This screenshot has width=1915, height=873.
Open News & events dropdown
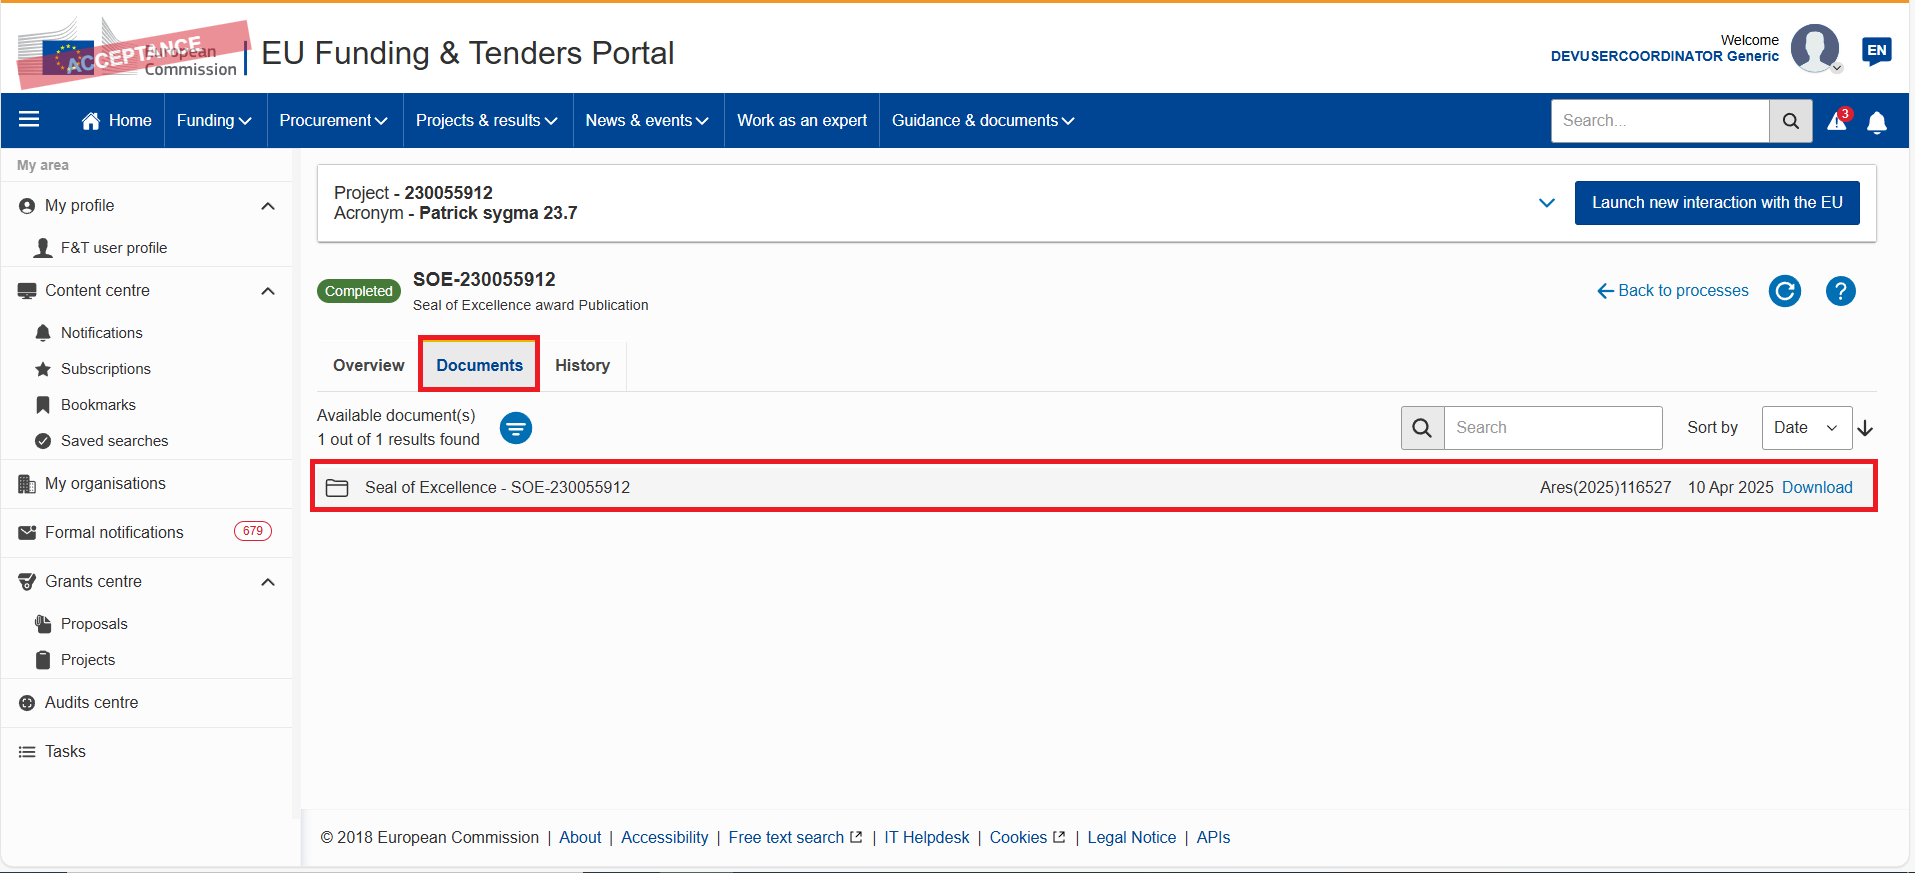coord(648,121)
